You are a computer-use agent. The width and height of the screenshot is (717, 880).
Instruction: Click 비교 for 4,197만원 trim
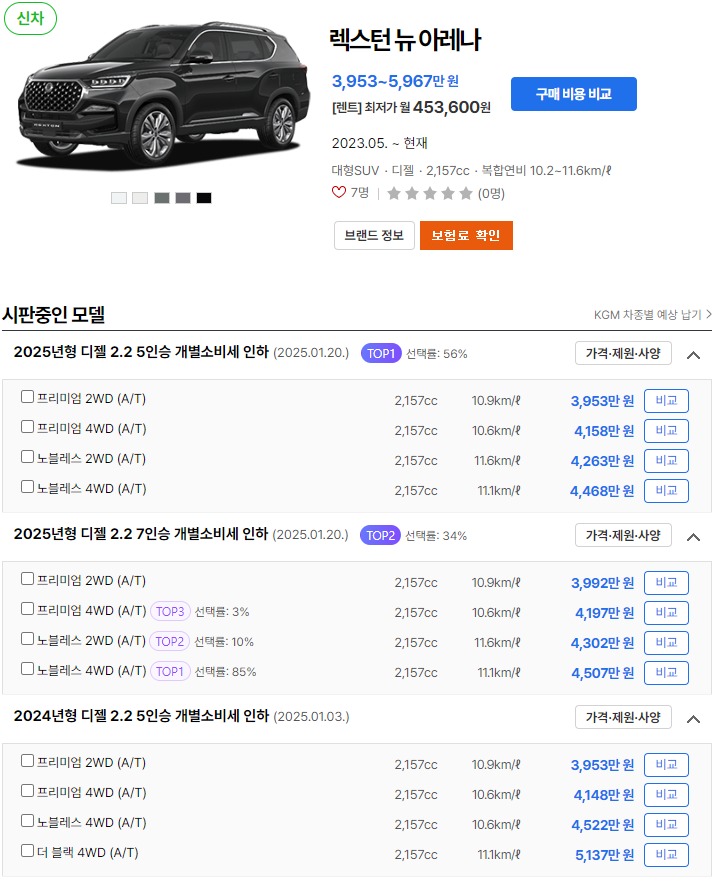(x=666, y=613)
